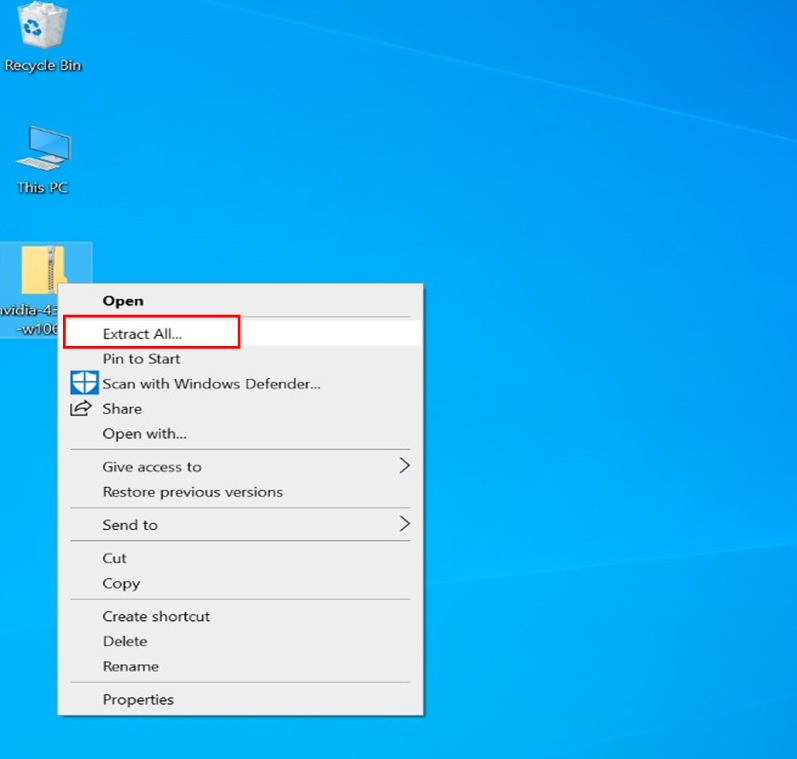Choose Share menu entry

[x=240, y=408]
